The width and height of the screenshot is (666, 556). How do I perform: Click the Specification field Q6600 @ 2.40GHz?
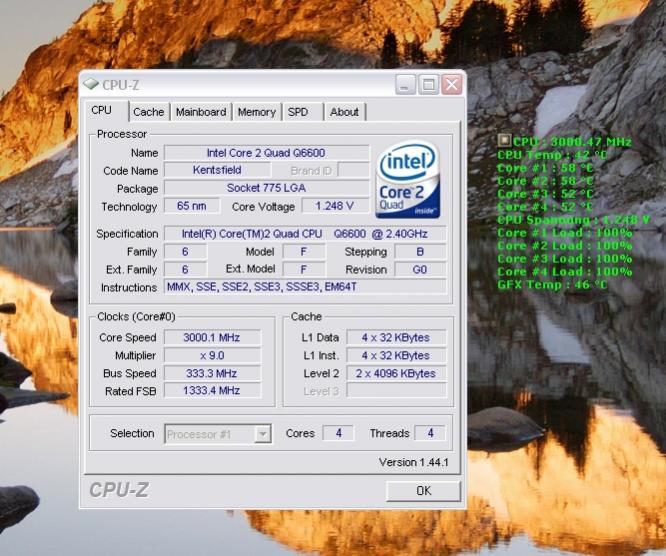(x=305, y=234)
